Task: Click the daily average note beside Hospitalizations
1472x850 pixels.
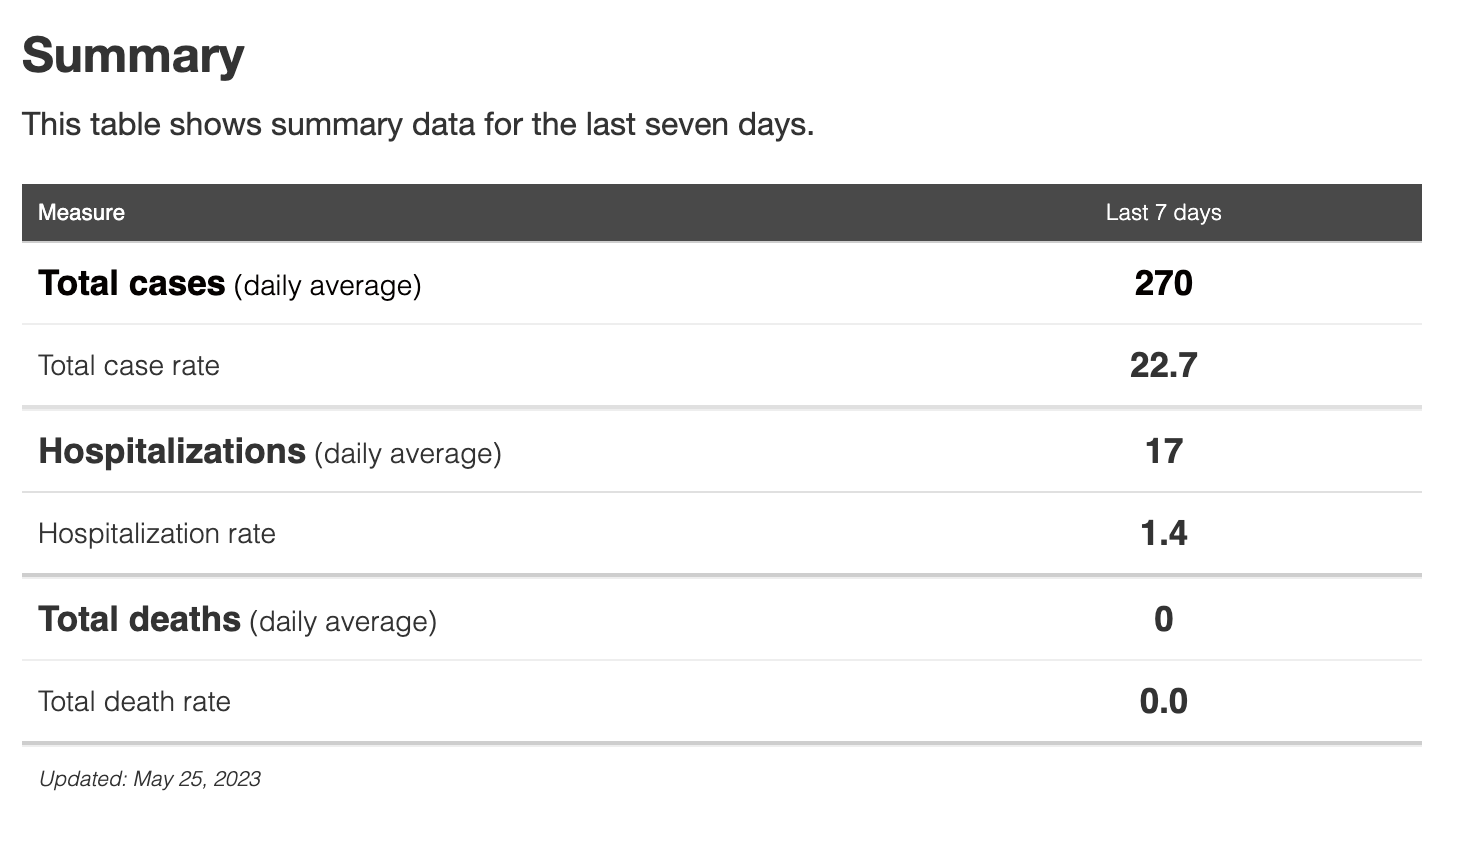Action: click(408, 454)
